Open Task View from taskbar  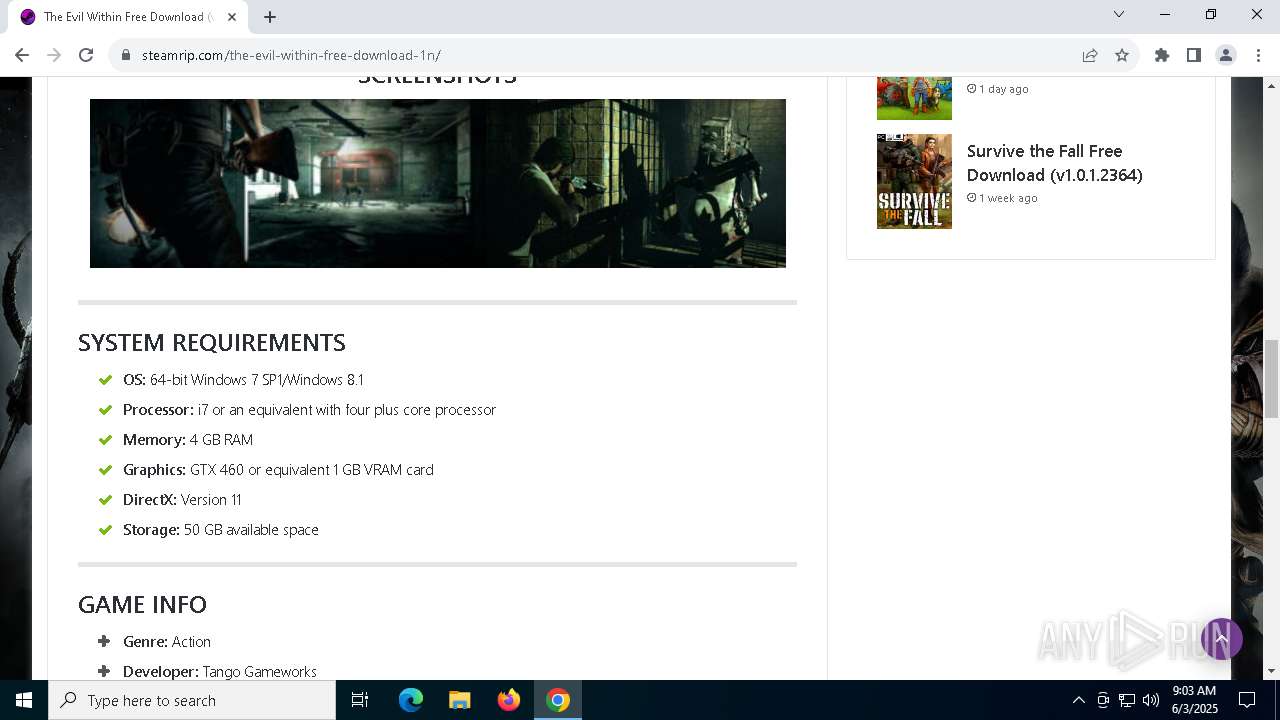360,700
